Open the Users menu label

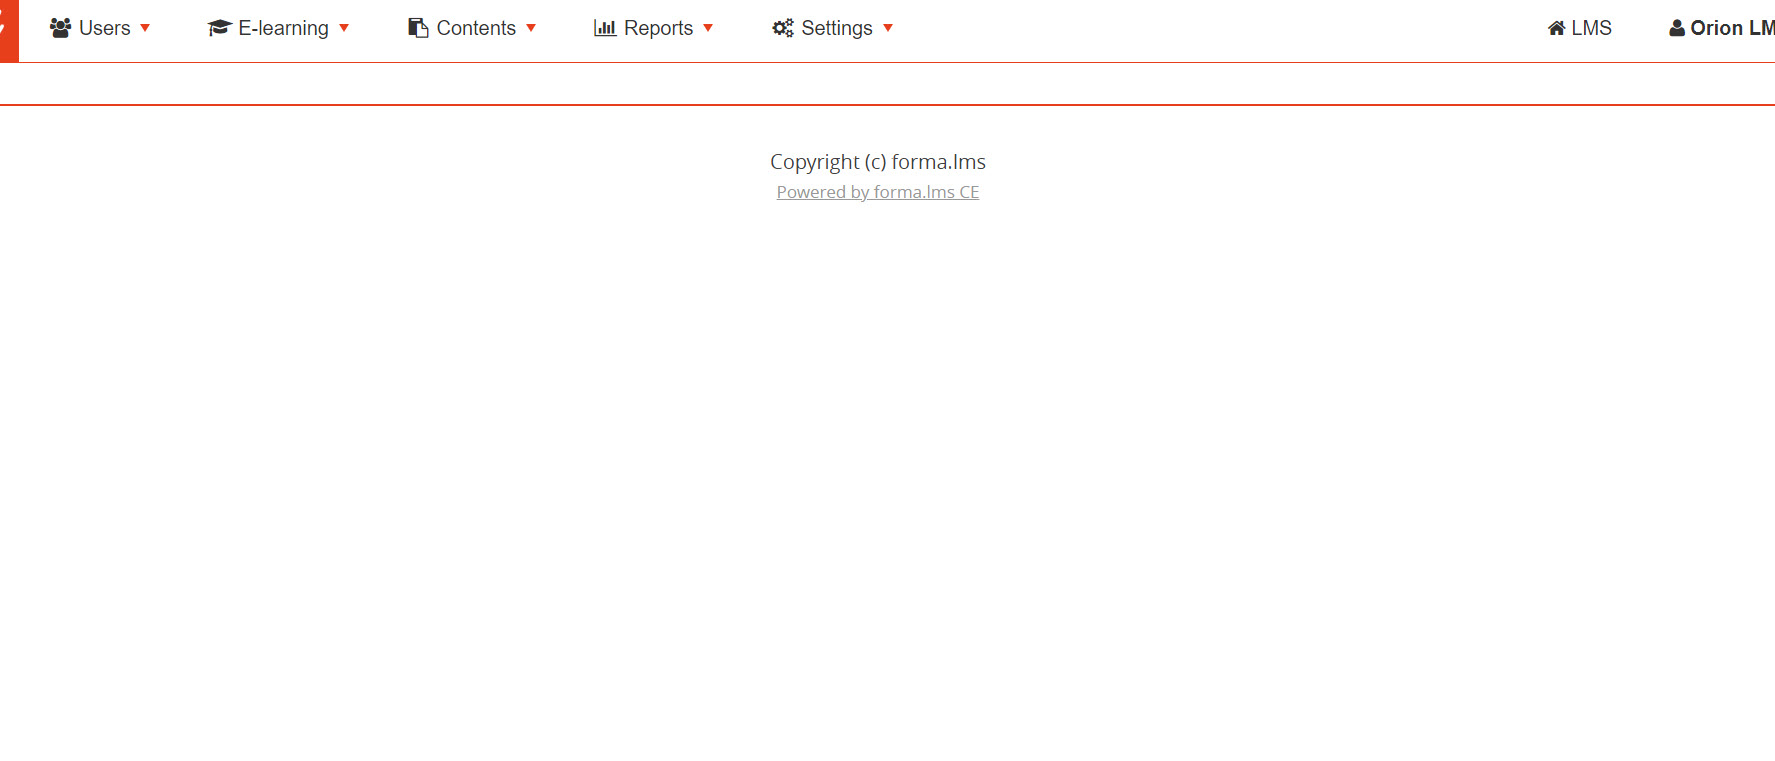[x=105, y=28]
